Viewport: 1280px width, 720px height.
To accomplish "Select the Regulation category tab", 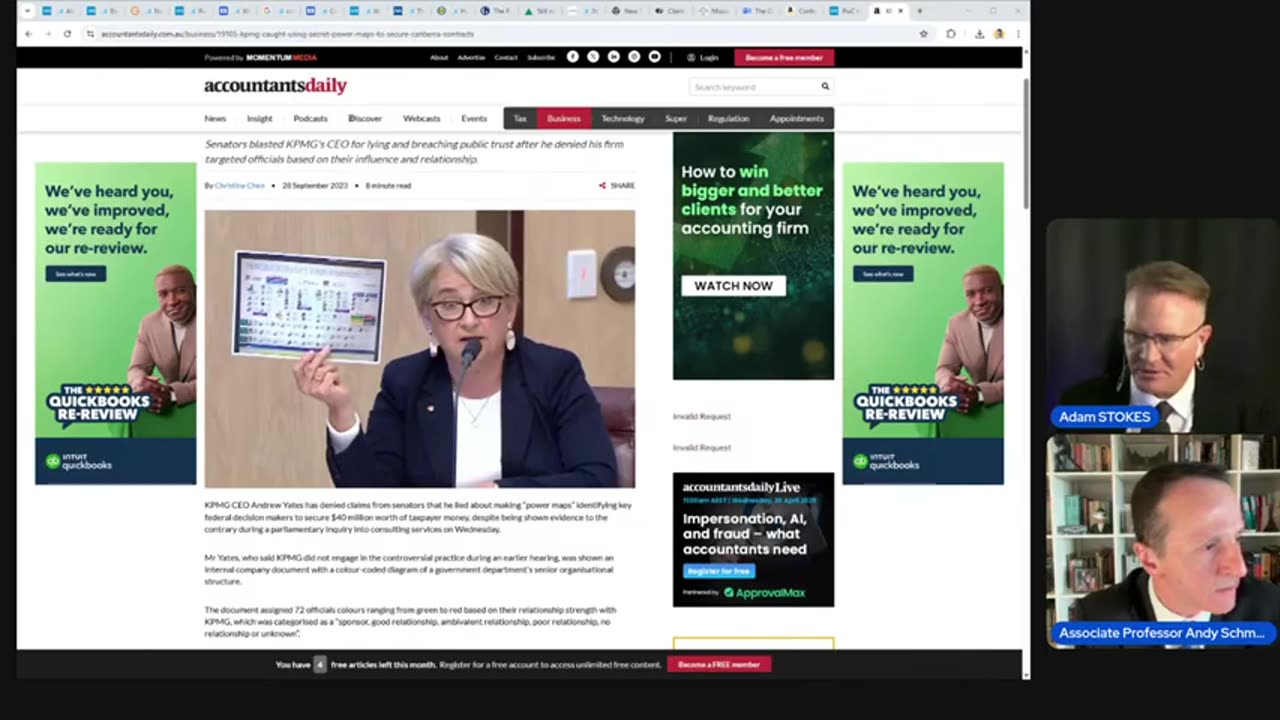I will tap(728, 118).
